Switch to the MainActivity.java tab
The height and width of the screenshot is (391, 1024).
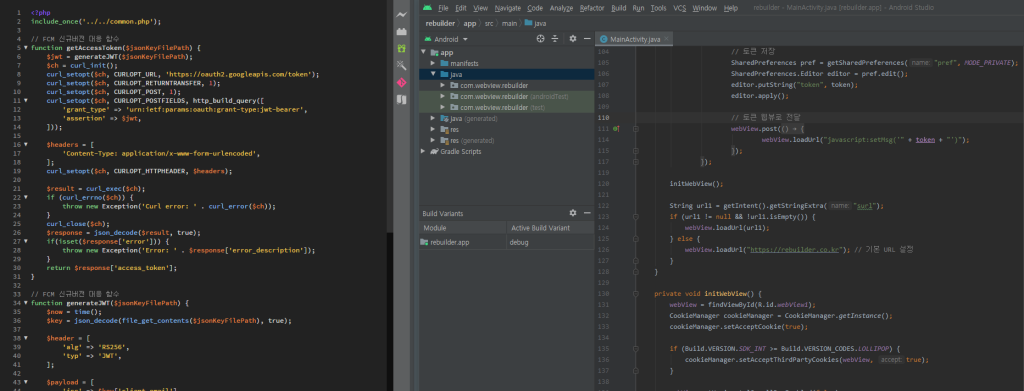(x=635, y=40)
